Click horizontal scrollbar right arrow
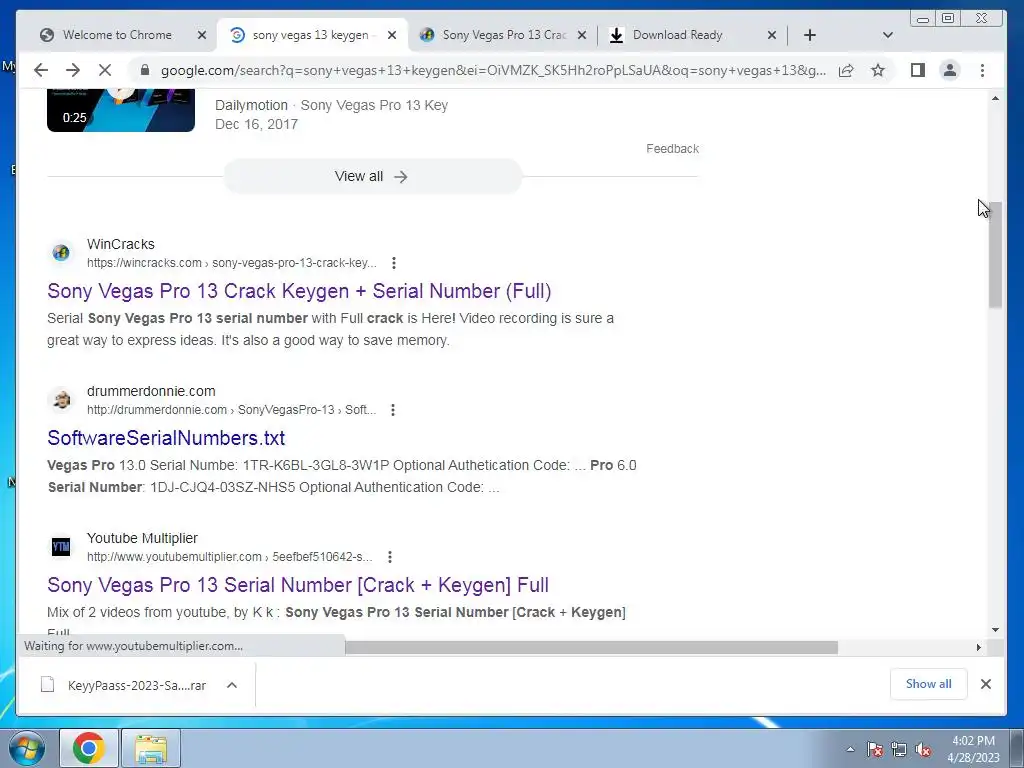This screenshot has height=768, width=1024. [979, 647]
